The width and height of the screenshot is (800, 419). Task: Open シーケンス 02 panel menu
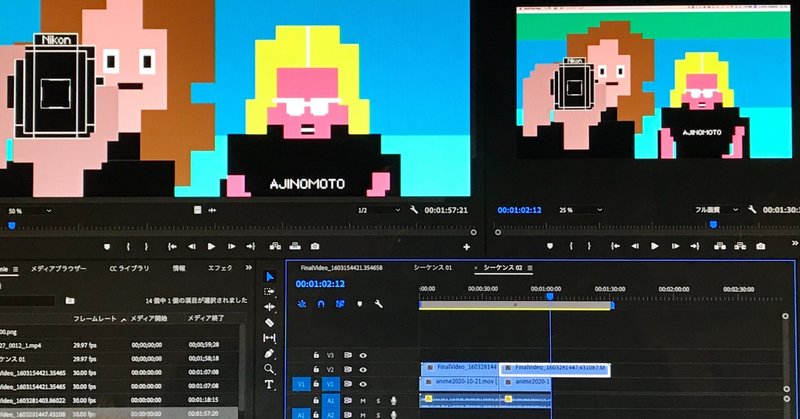[x=530, y=268]
